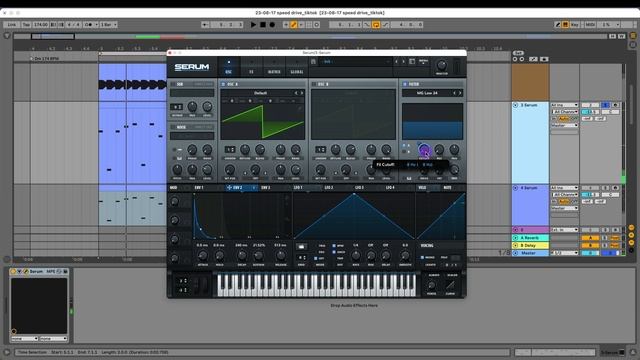Switch to Serum GLOBAL tab
This screenshot has width=640, height=360.
coord(297,67)
